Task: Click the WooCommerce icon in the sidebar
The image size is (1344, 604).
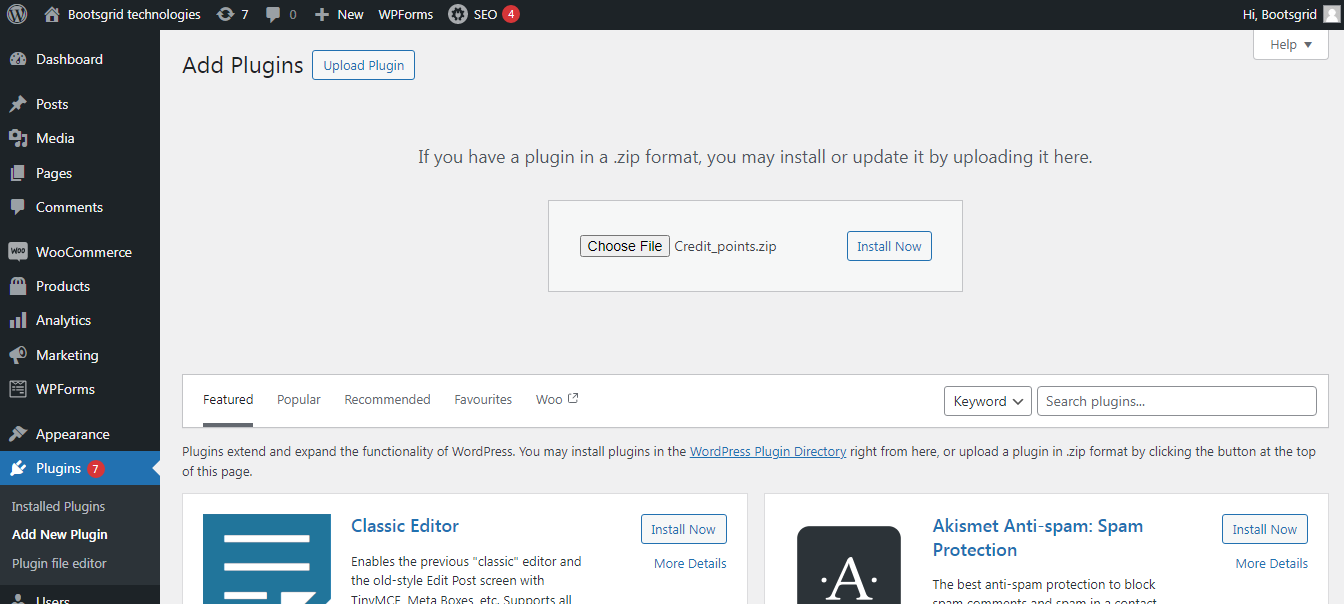Action: tap(17, 252)
